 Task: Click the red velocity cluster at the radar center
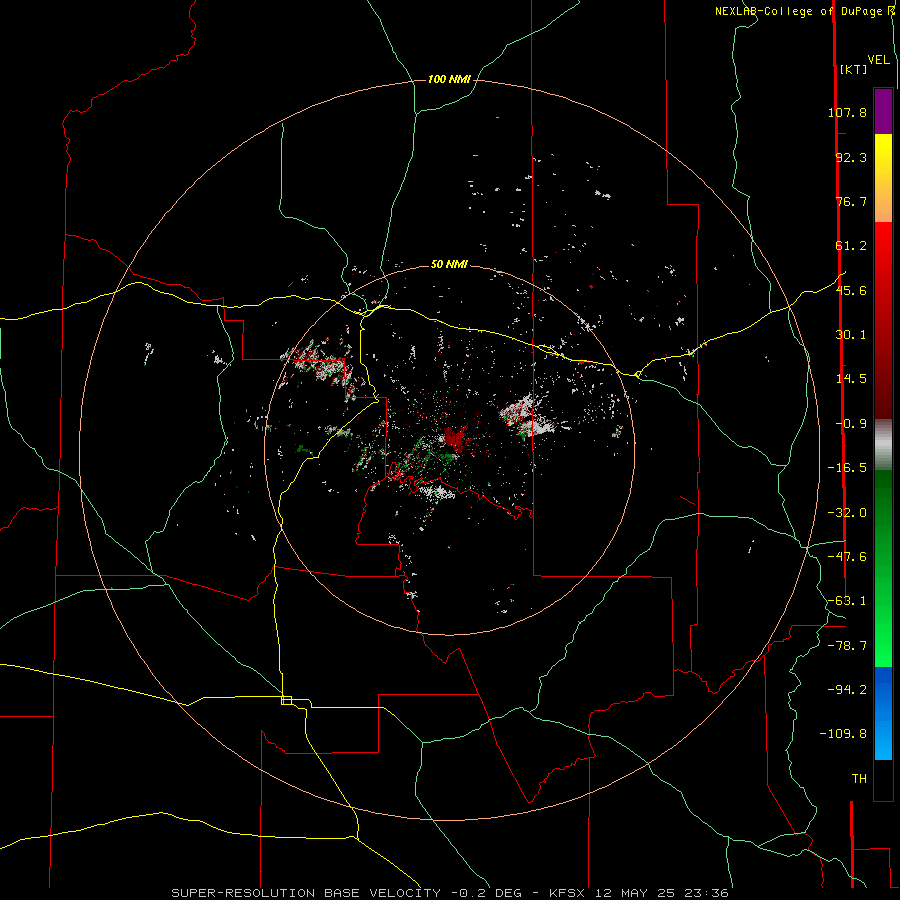[x=456, y=438]
